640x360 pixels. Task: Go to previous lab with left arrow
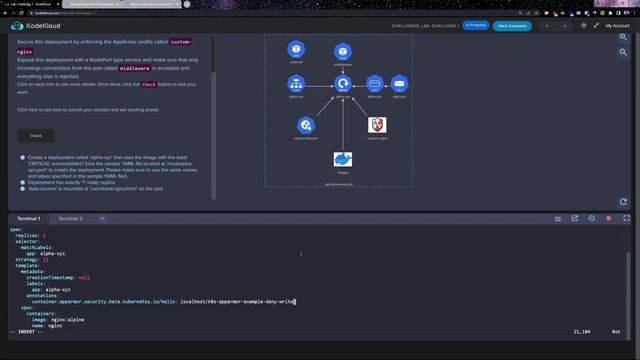(547, 26)
